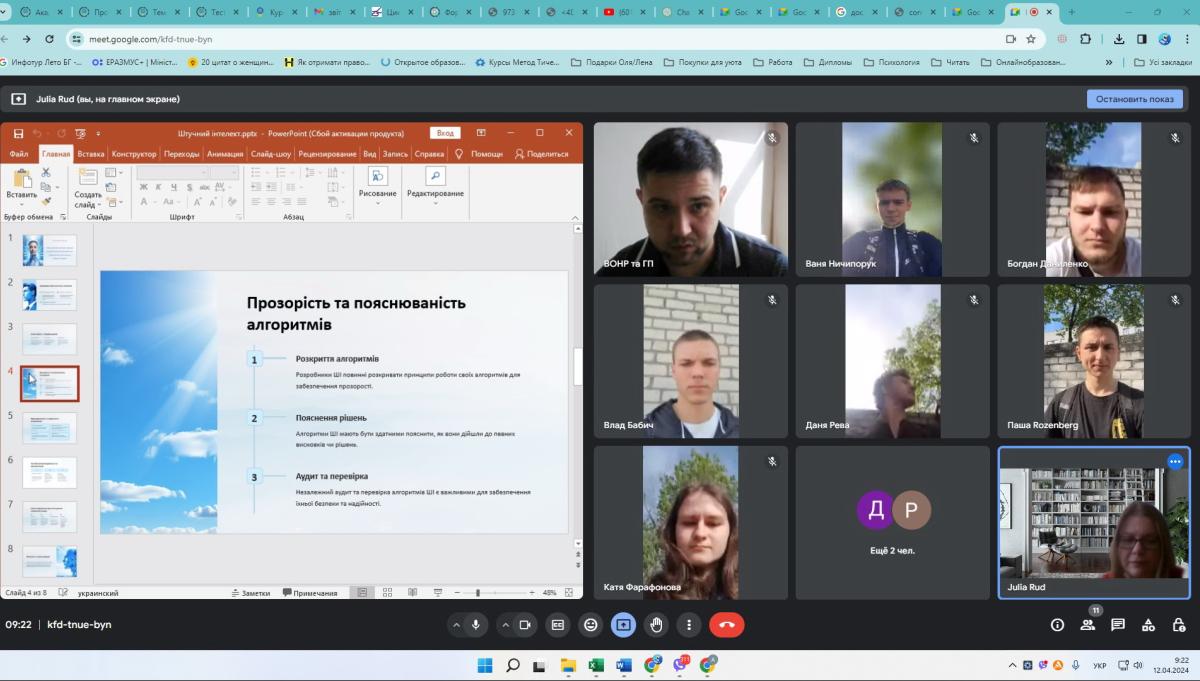Image resolution: width=1200 pixels, height=681 pixels.
Task: Expand audio settings arrow next to microphone
Action: pyautogui.click(x=456, y=625)
